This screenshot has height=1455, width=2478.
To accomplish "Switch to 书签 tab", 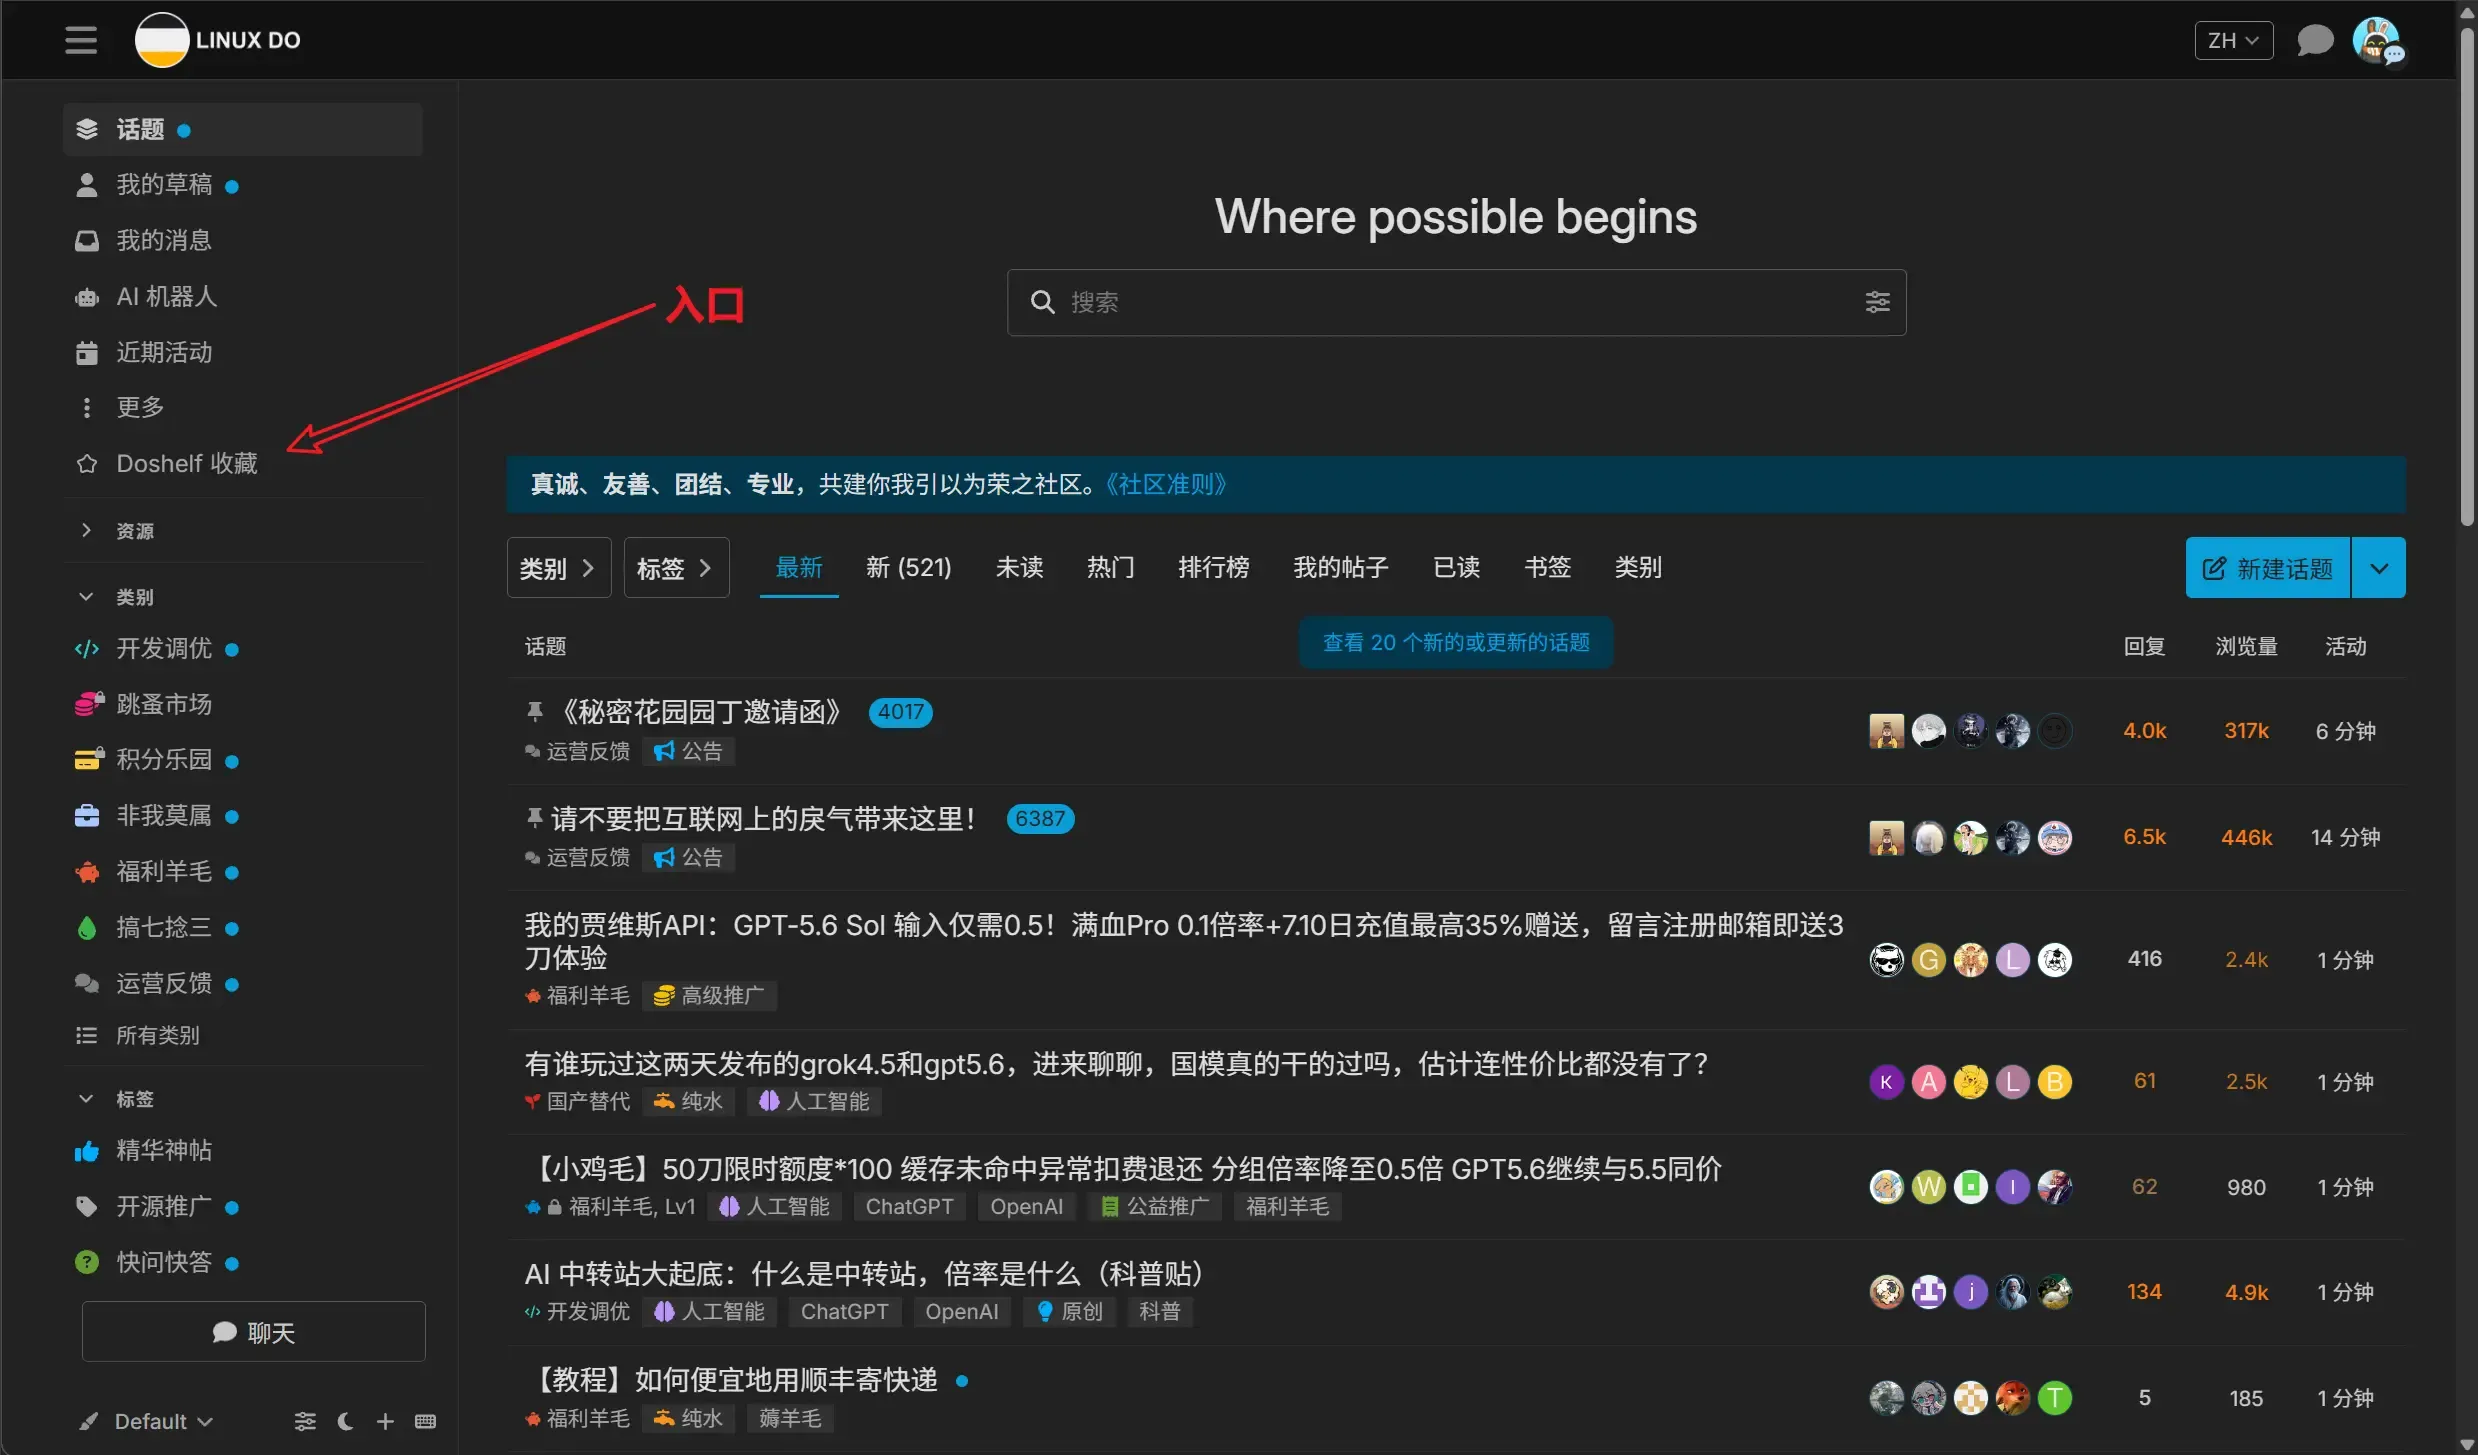I will click(x=1547, y=568).
